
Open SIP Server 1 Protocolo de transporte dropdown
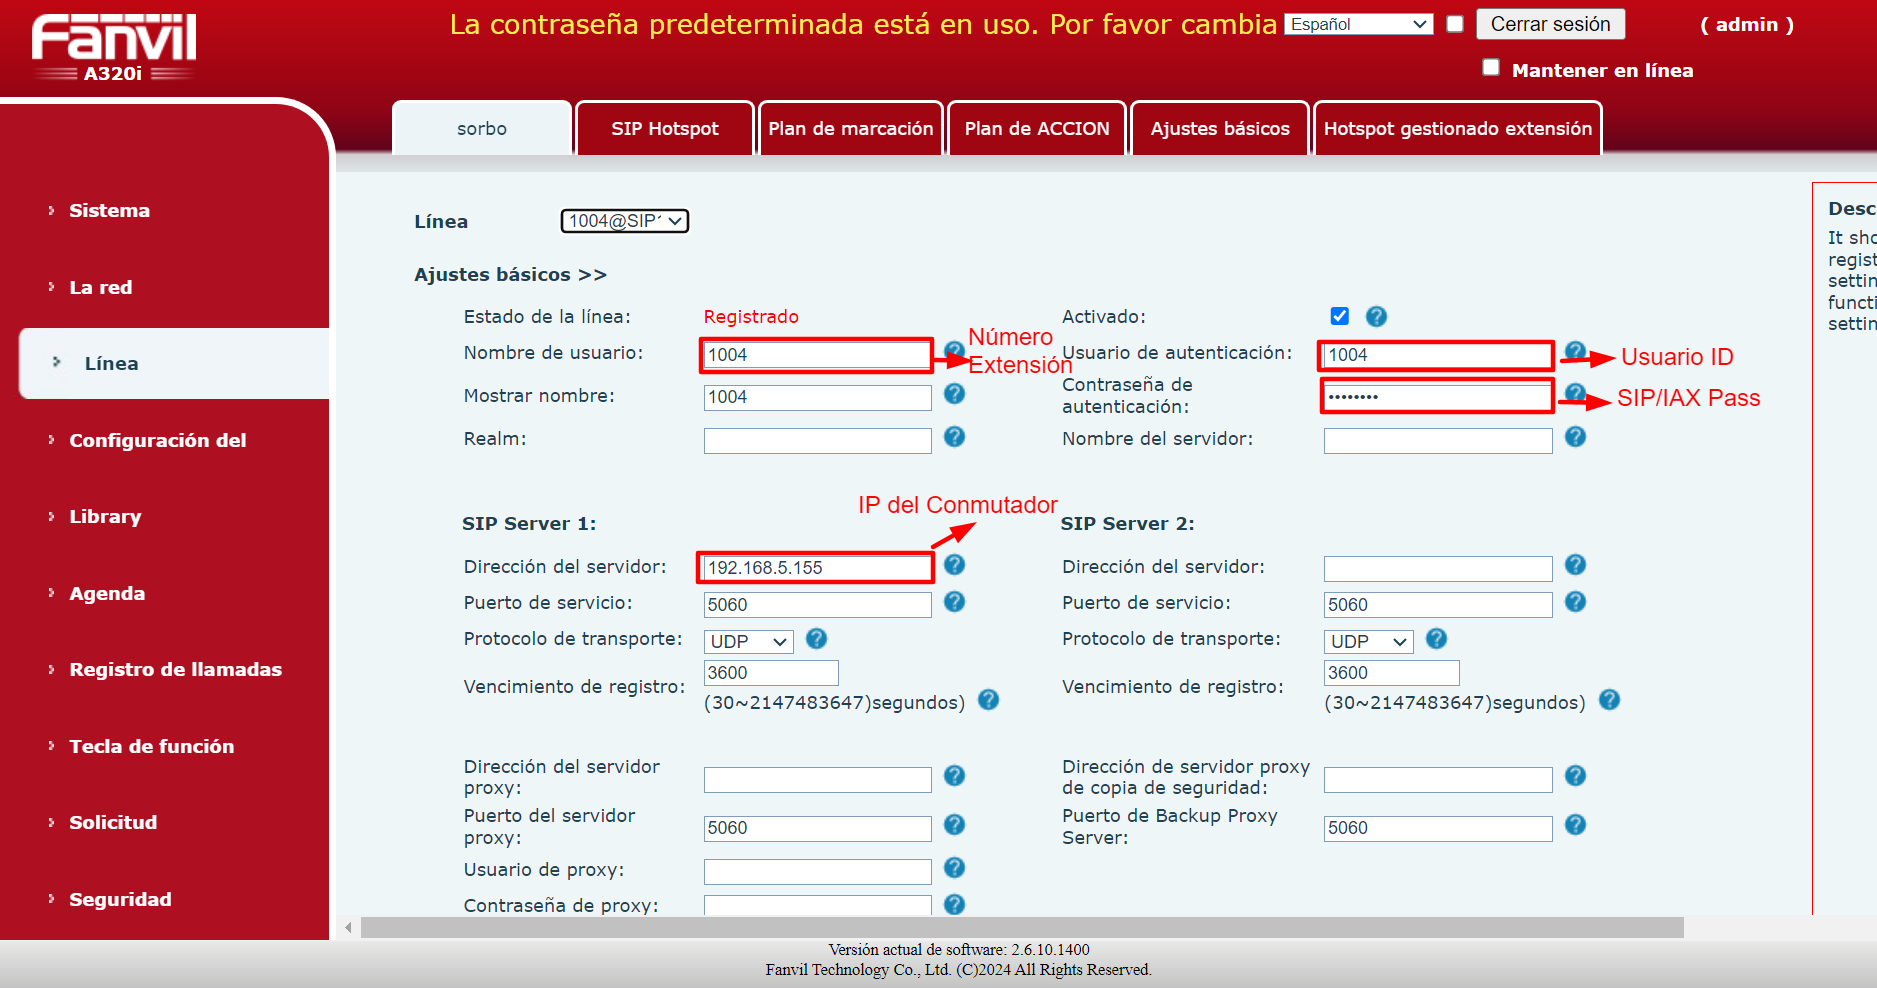tap(749, 641)
